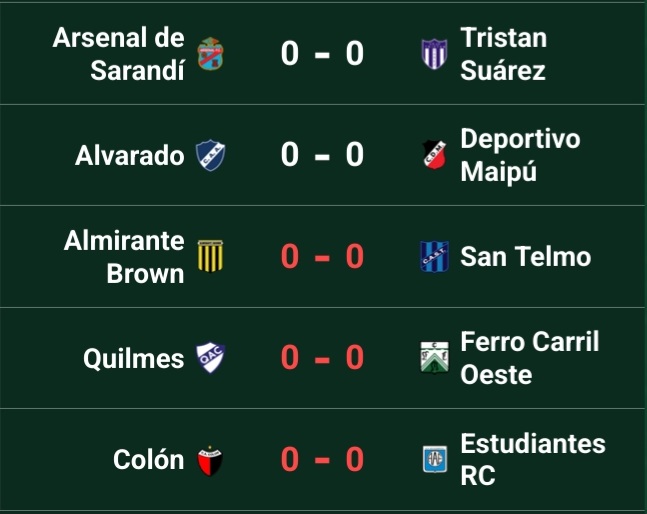Open the Ferro Carril Oeste team name
The width and height of the screenshot is (647, 514).
tap(530, 358)
